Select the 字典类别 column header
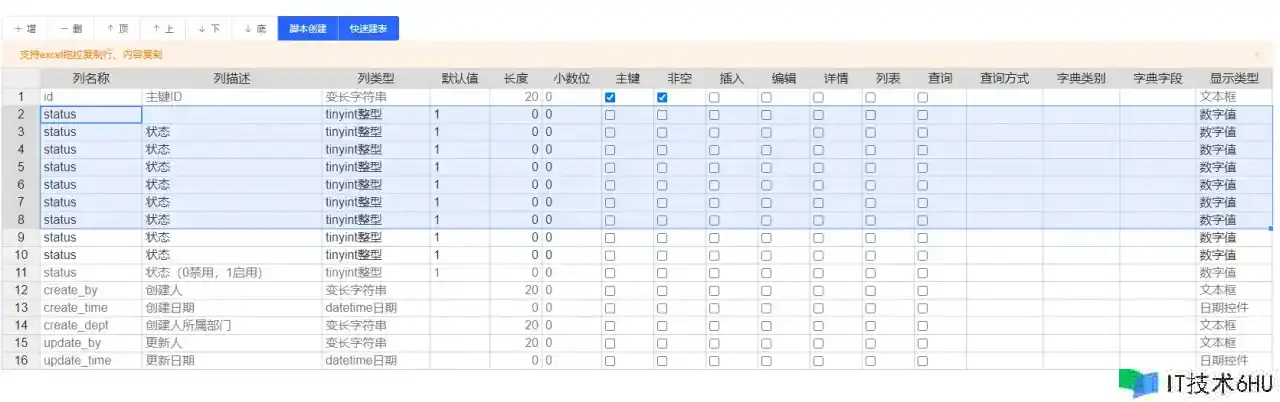 tap(1081, 78)
